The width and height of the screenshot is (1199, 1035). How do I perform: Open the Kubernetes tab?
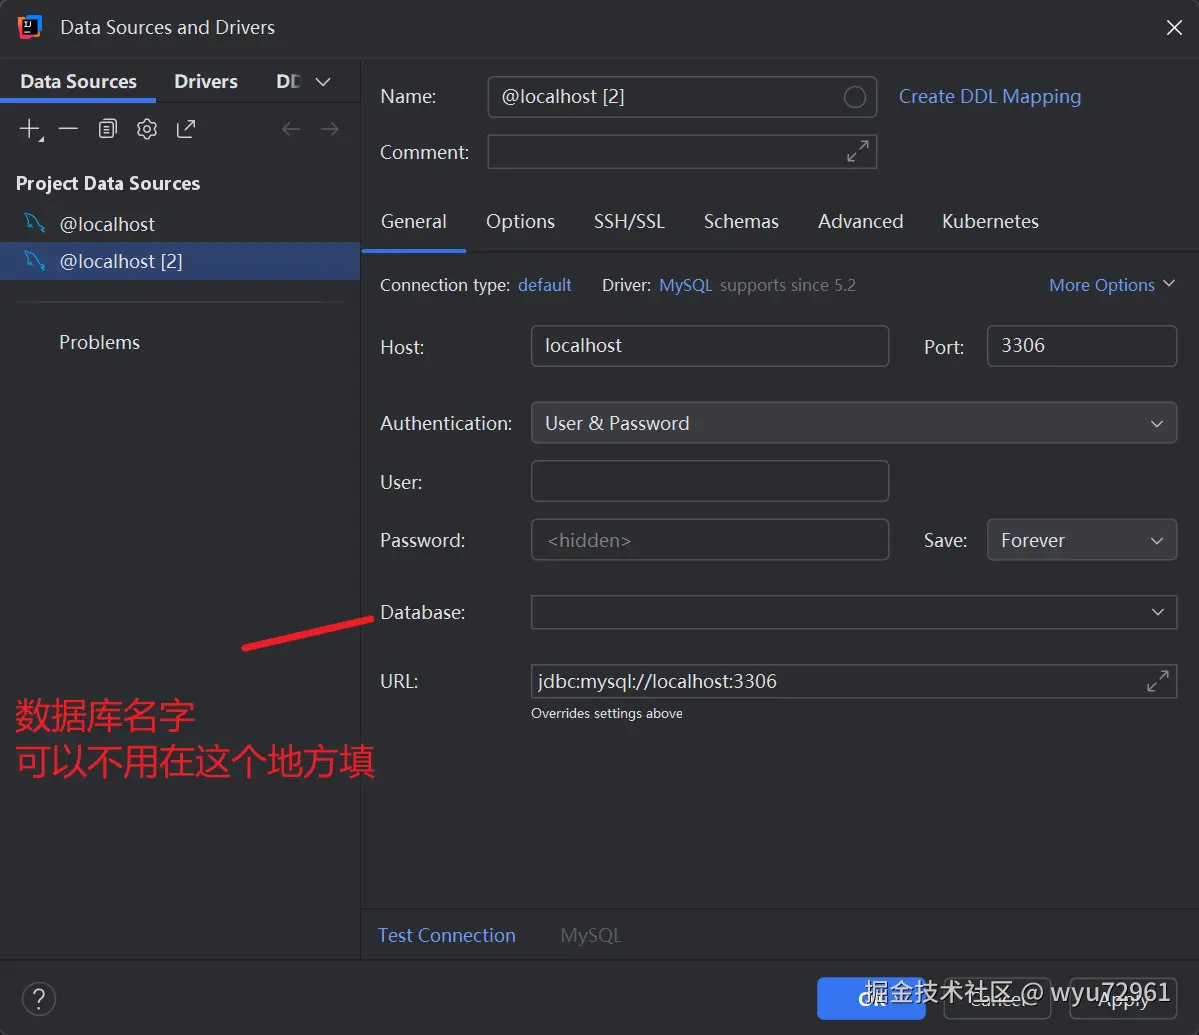click(x=990, y=222)
